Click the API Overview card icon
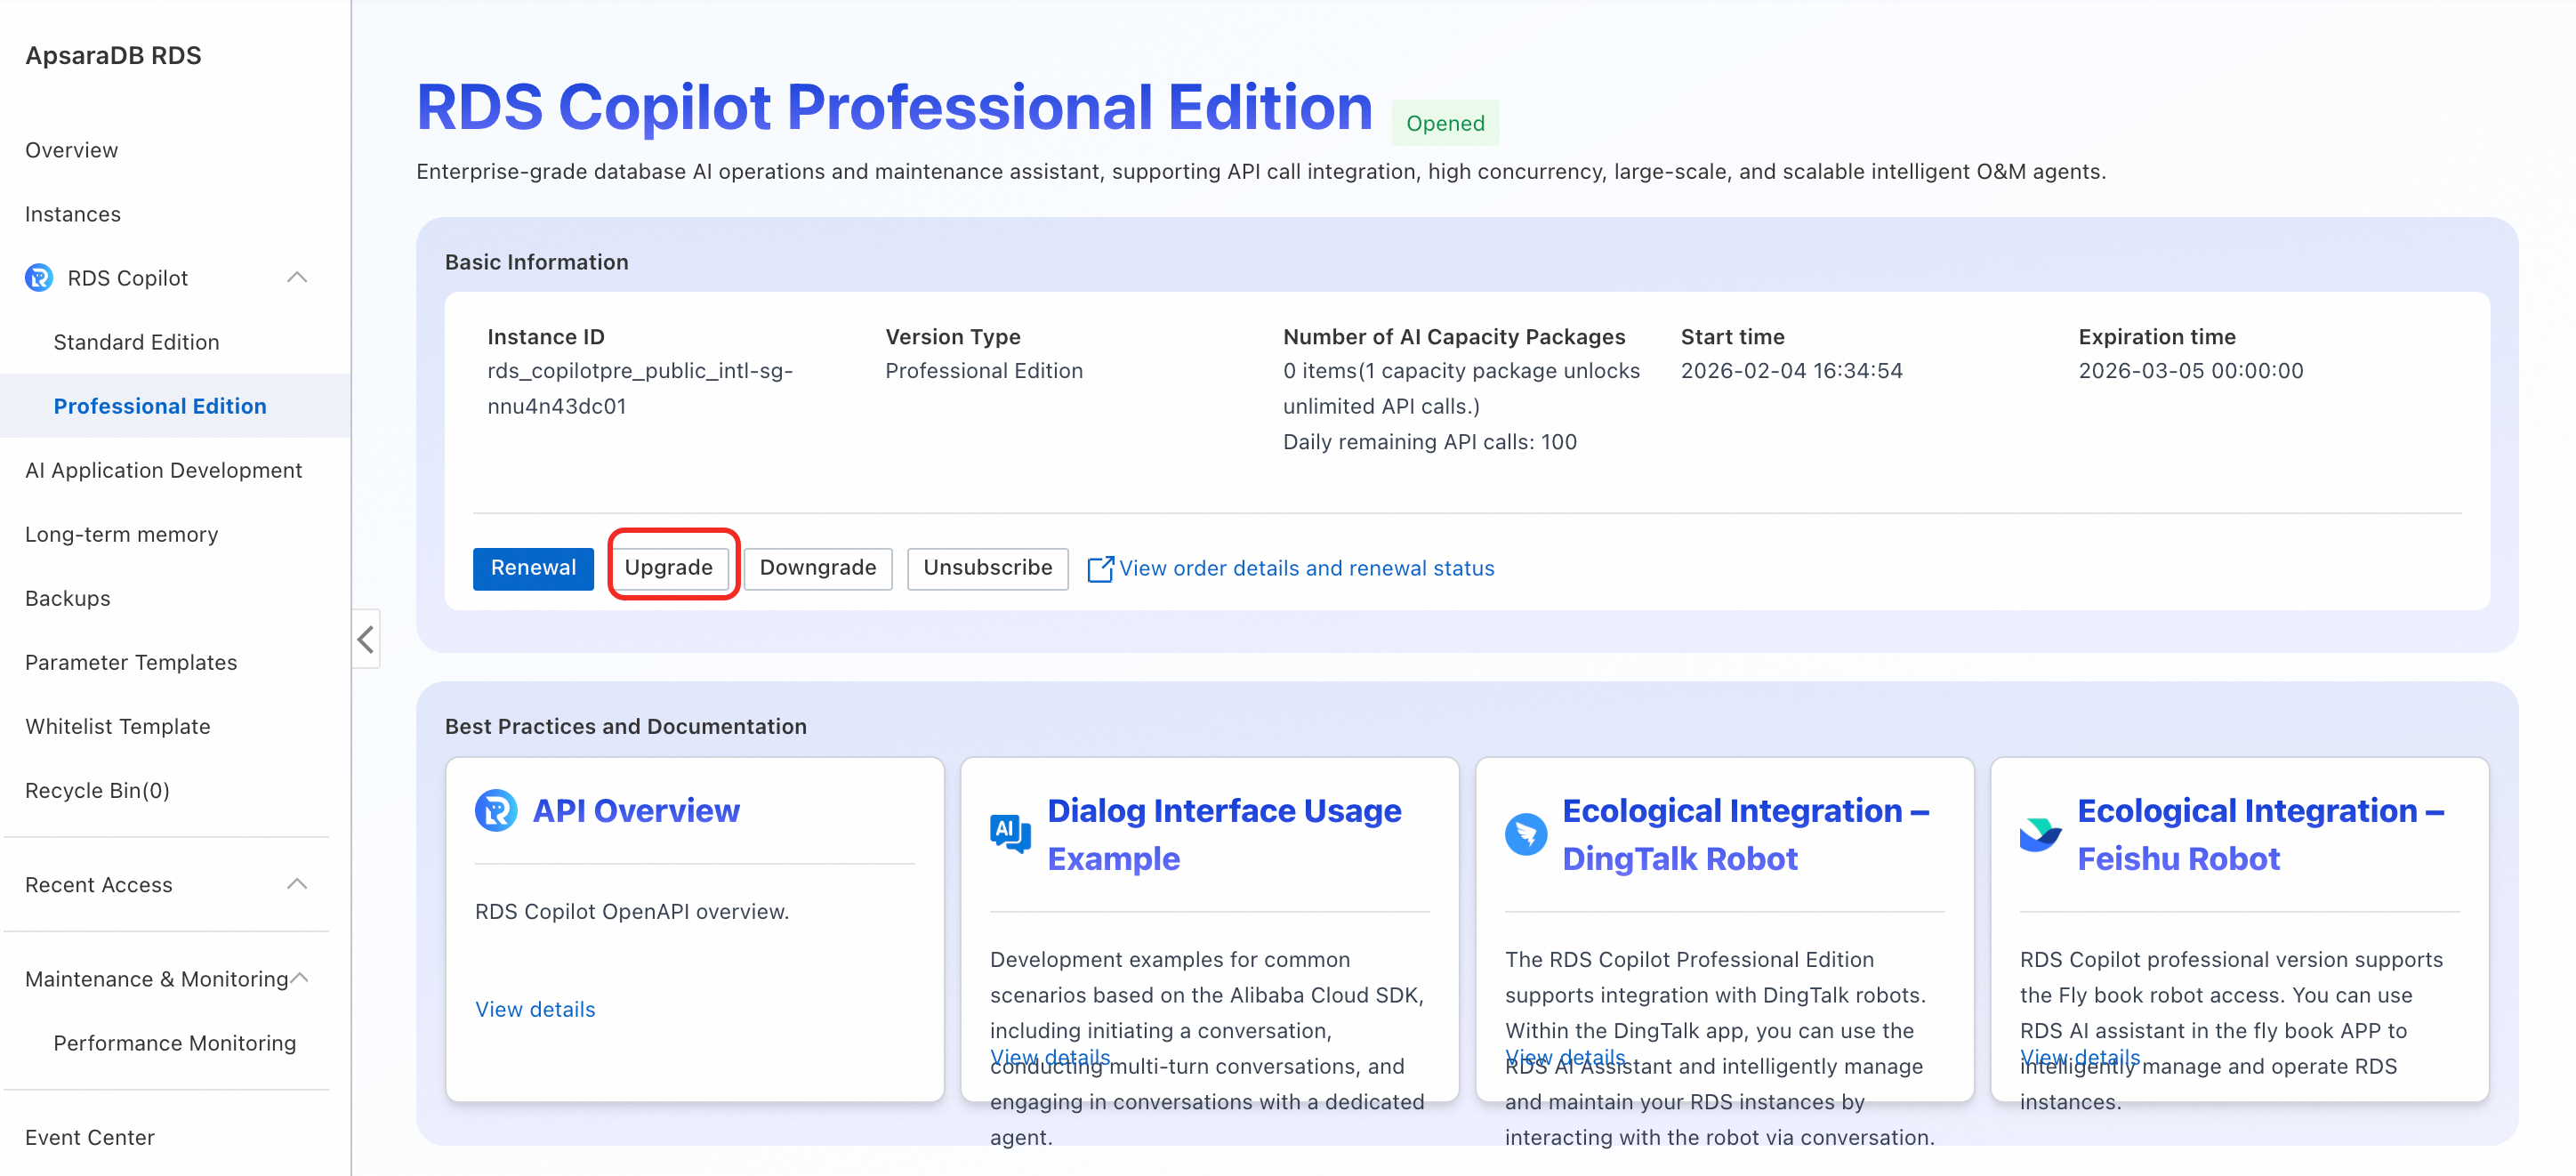The width and height of the screenshot is (2576, 1176). click(496, 810)
